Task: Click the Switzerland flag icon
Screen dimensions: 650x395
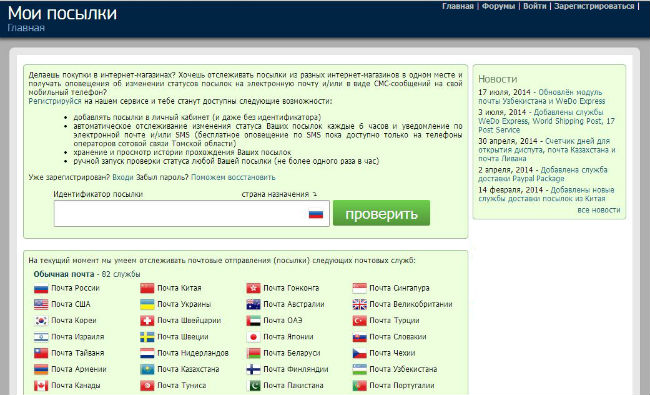Action: pos(147,321)
